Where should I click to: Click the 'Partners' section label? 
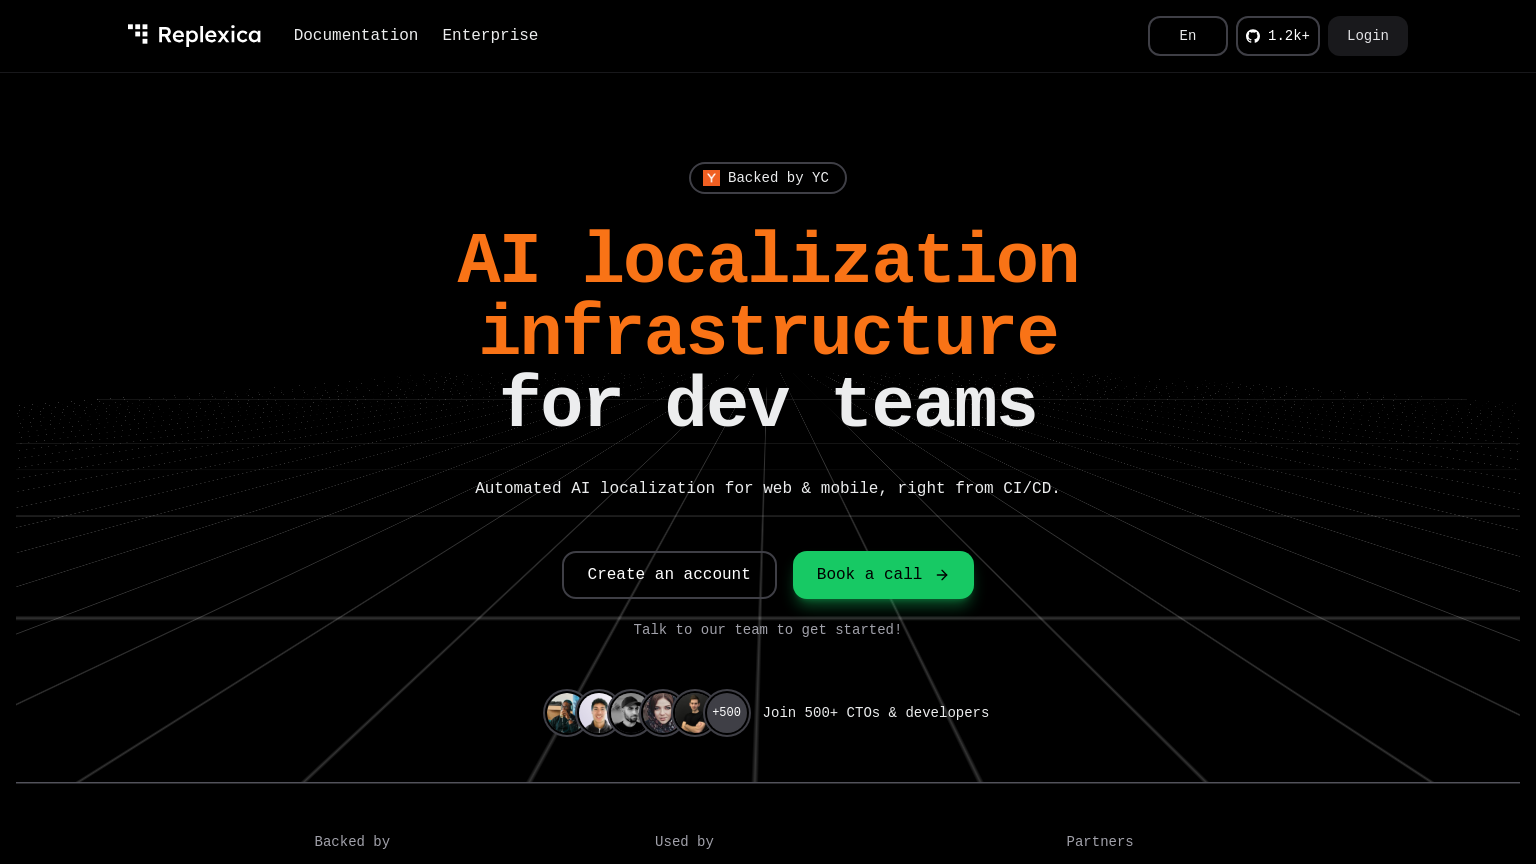click(x=1099, y=842)
